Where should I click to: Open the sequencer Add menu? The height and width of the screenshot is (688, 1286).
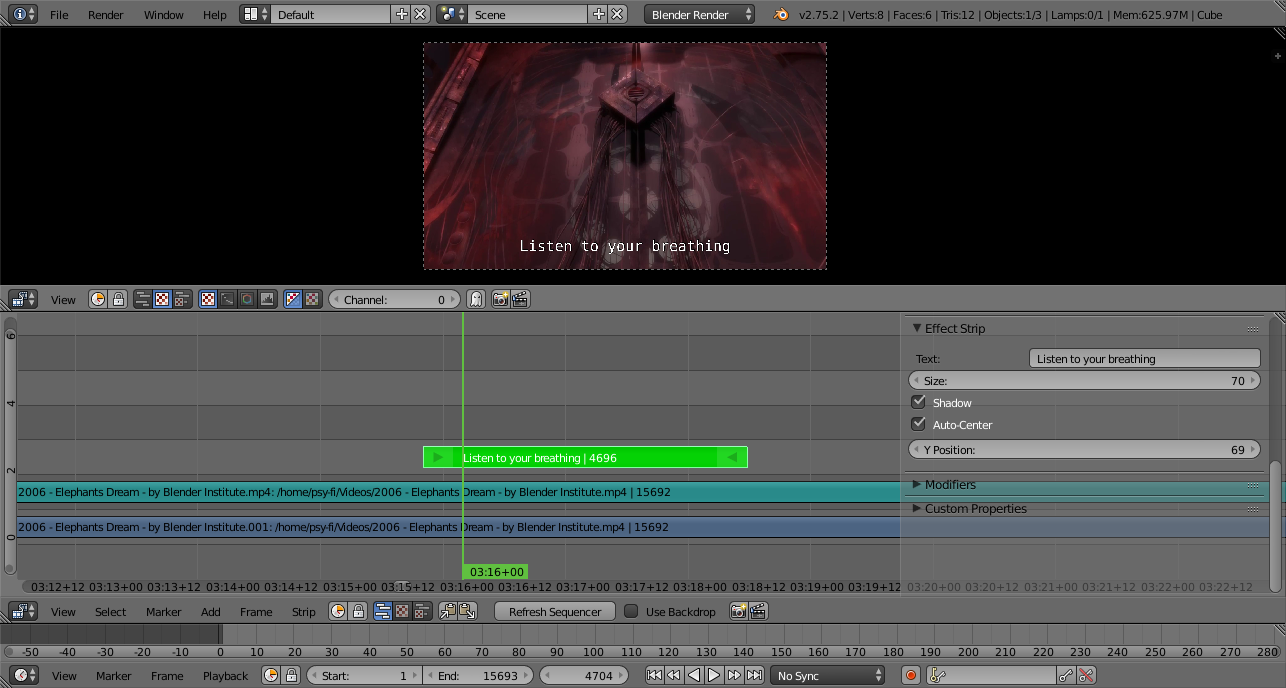point(210,612)
